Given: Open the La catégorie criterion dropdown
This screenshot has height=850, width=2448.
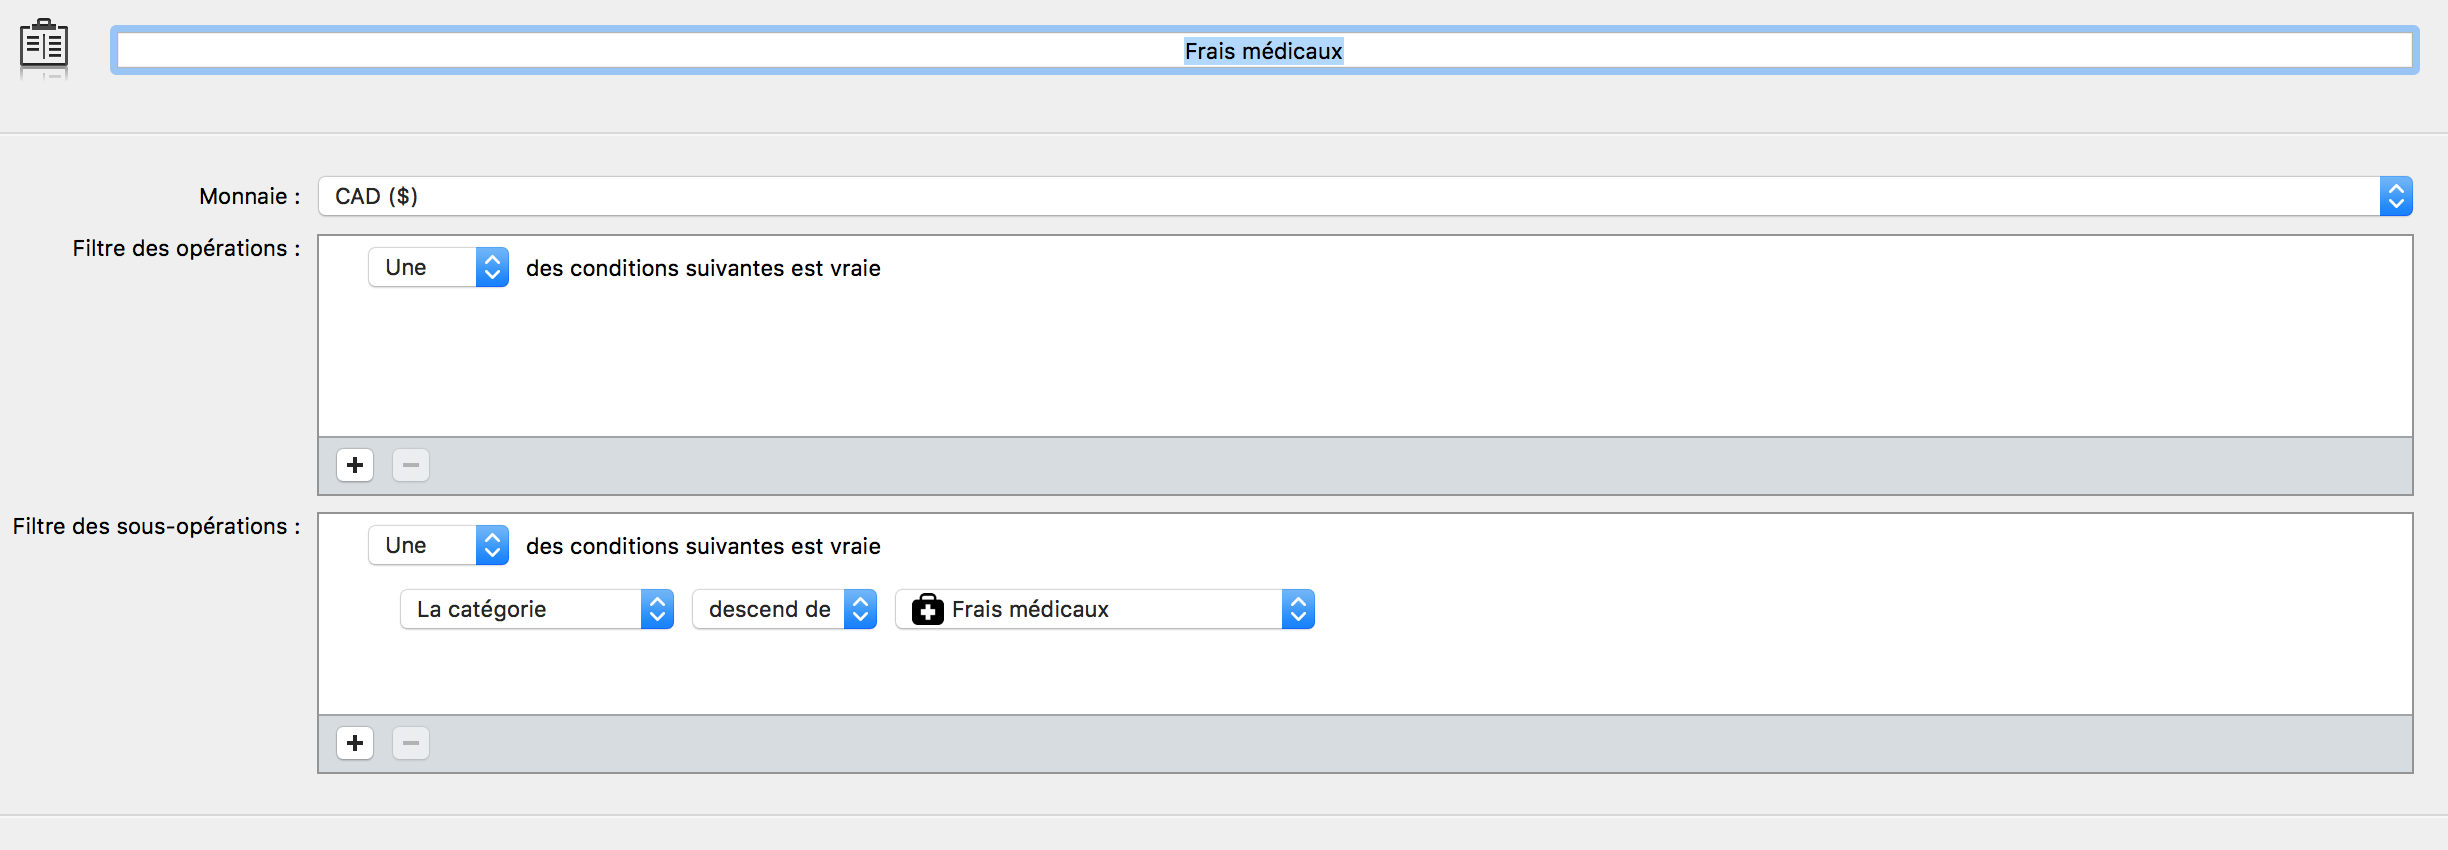Looking at the screenshot, I should tap(537, 609).
